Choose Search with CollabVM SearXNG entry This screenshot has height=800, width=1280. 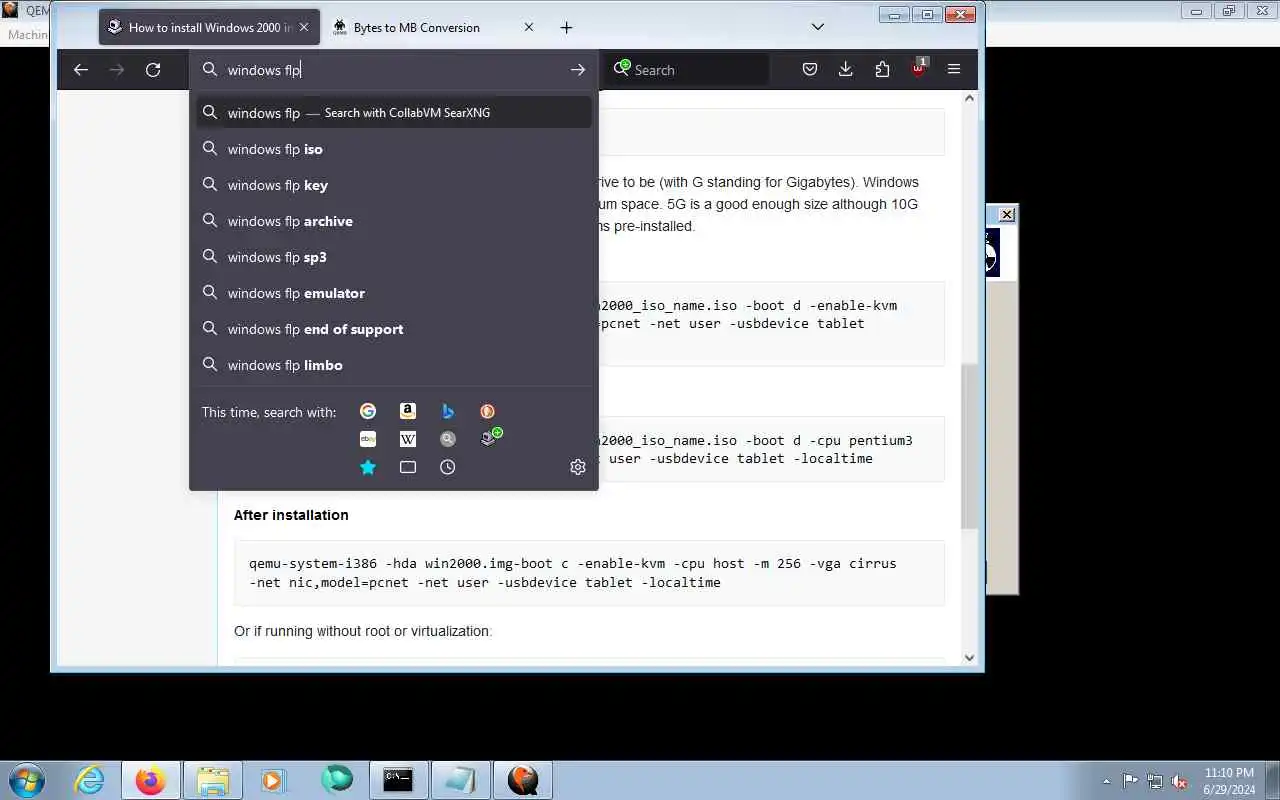click(x=394, y=113)
